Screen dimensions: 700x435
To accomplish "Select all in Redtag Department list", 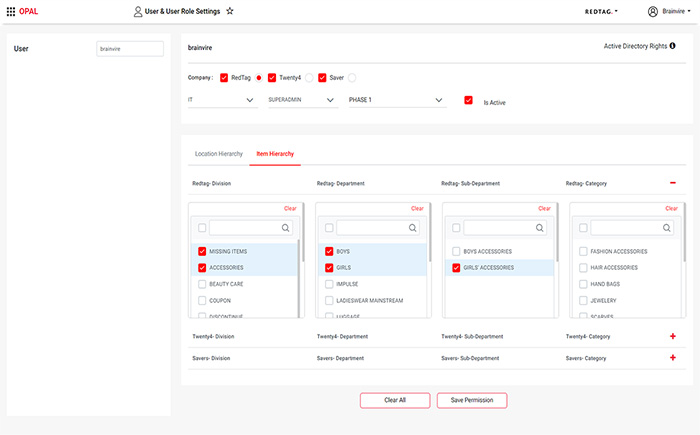I will pos(329,228).
